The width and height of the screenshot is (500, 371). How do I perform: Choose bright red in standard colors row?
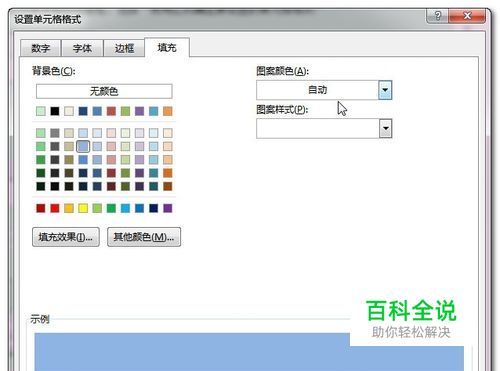55,208
